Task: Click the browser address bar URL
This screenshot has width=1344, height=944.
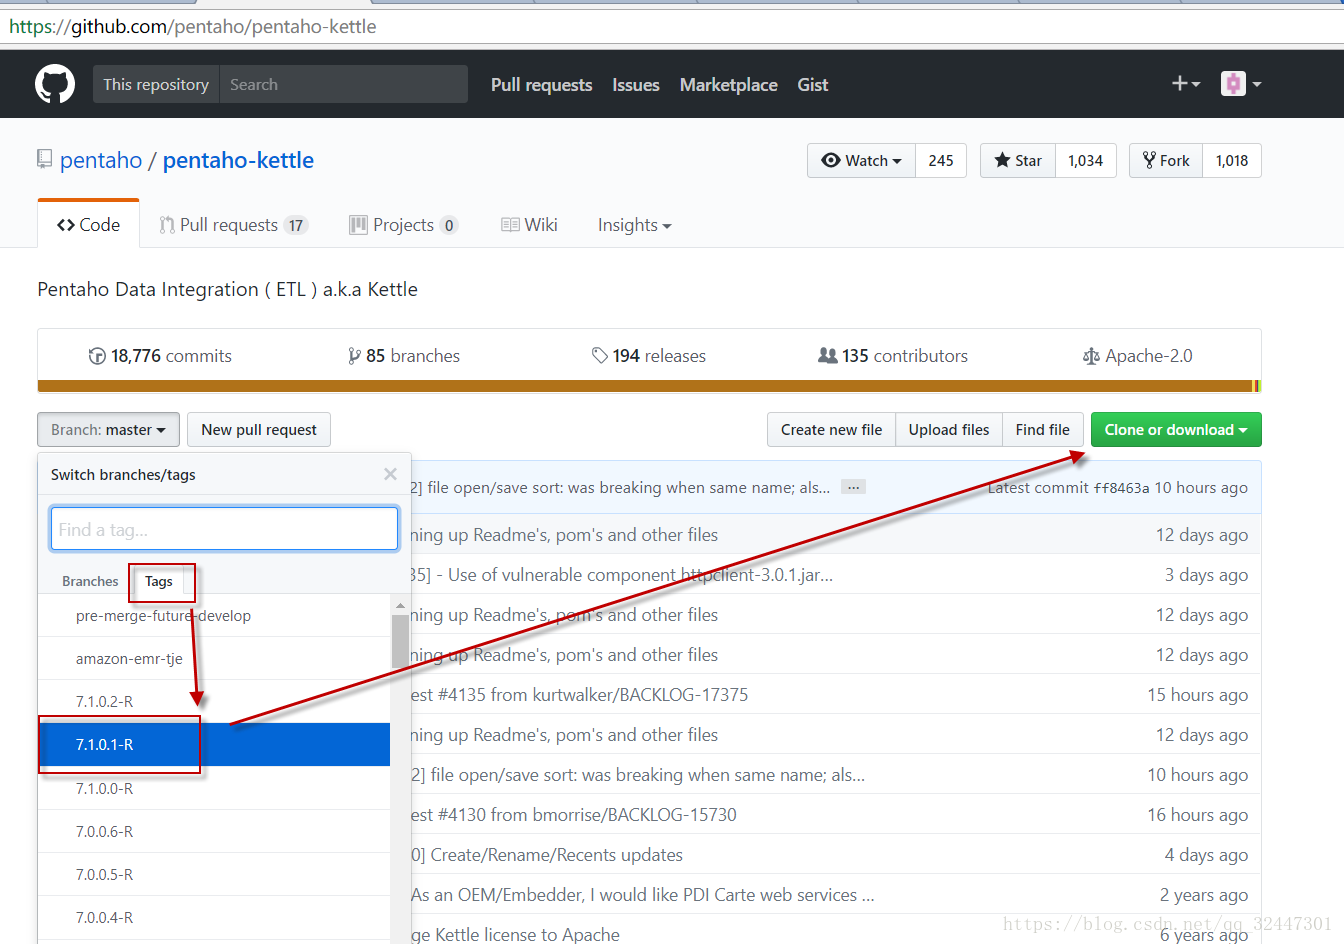Action: (193, 27)
